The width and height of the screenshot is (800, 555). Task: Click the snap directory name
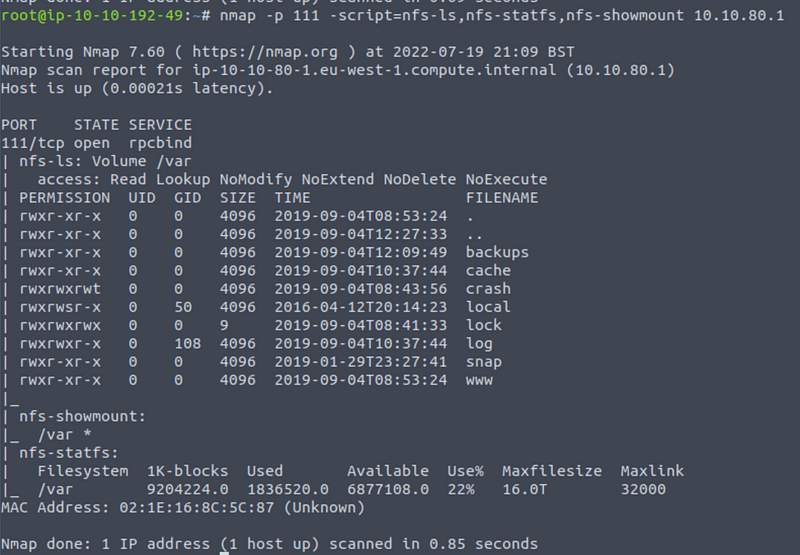(484, 362)
